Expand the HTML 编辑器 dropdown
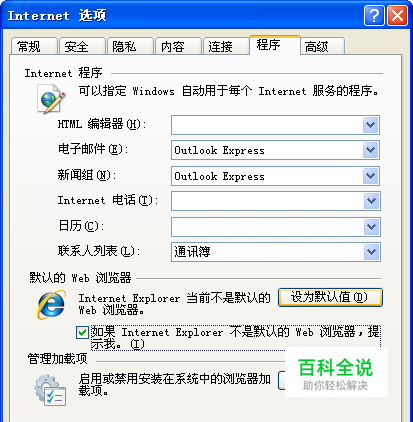413x422 pixels. click(371, 125)
